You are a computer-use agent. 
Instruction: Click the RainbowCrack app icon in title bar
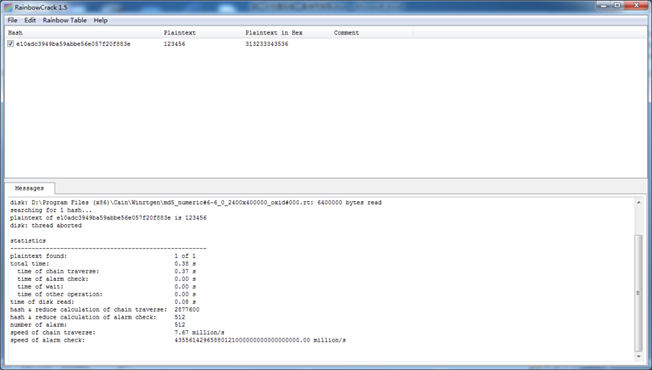click(8, 7)
